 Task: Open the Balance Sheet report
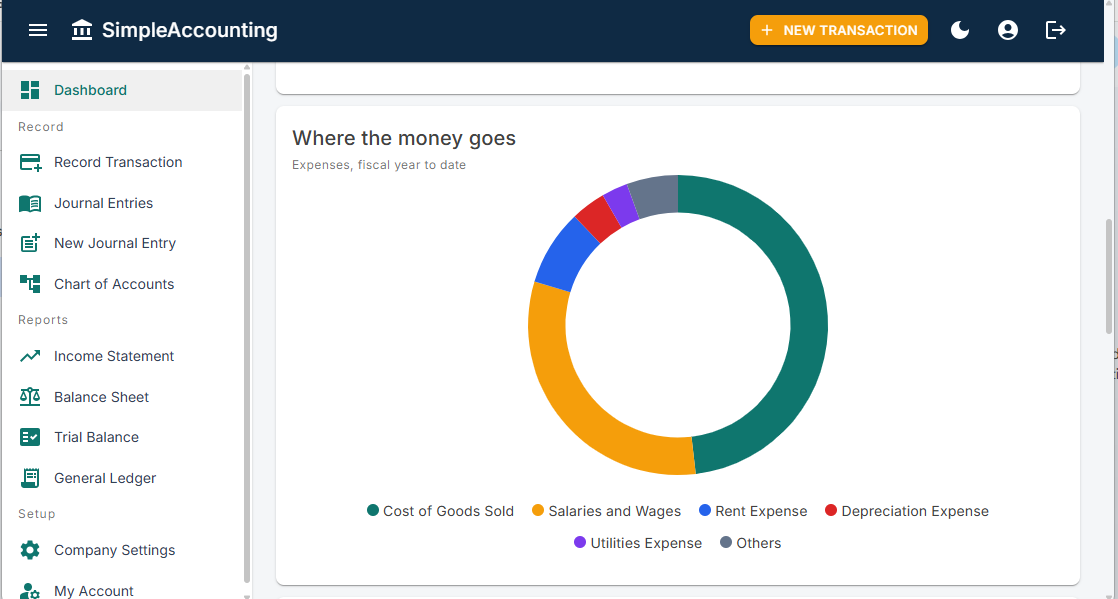[x=122, y=396]
